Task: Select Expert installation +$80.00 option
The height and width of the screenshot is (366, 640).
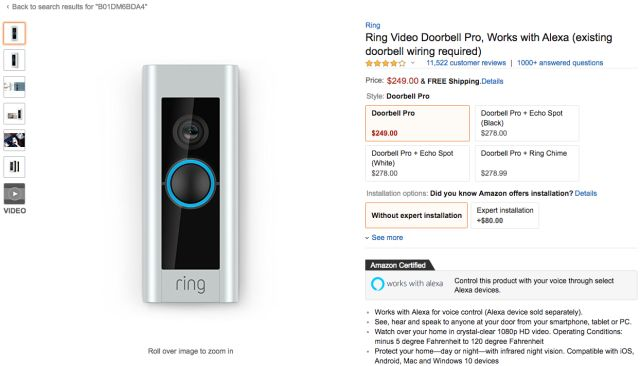Action: (504, 215)
